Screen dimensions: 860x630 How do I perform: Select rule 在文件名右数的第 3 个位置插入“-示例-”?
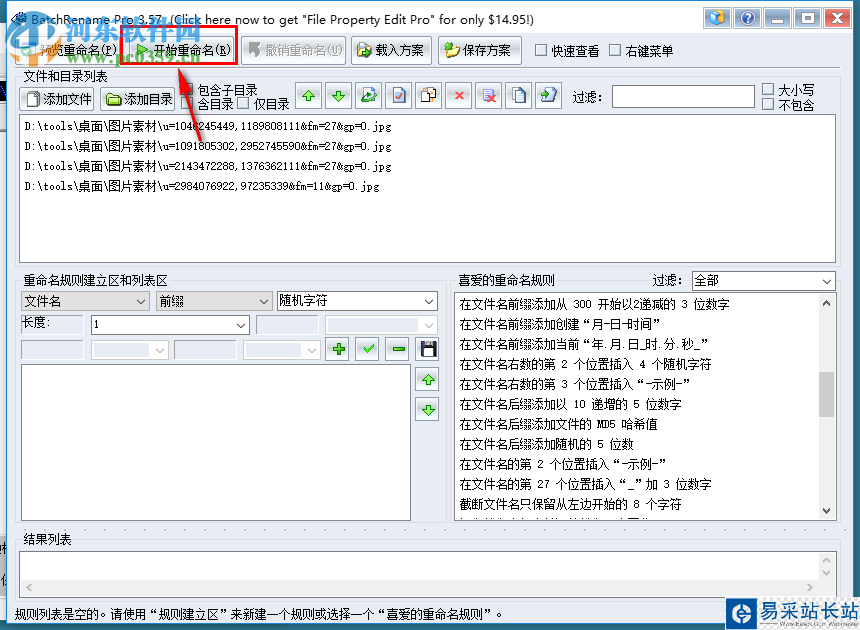tap(574, 384)
